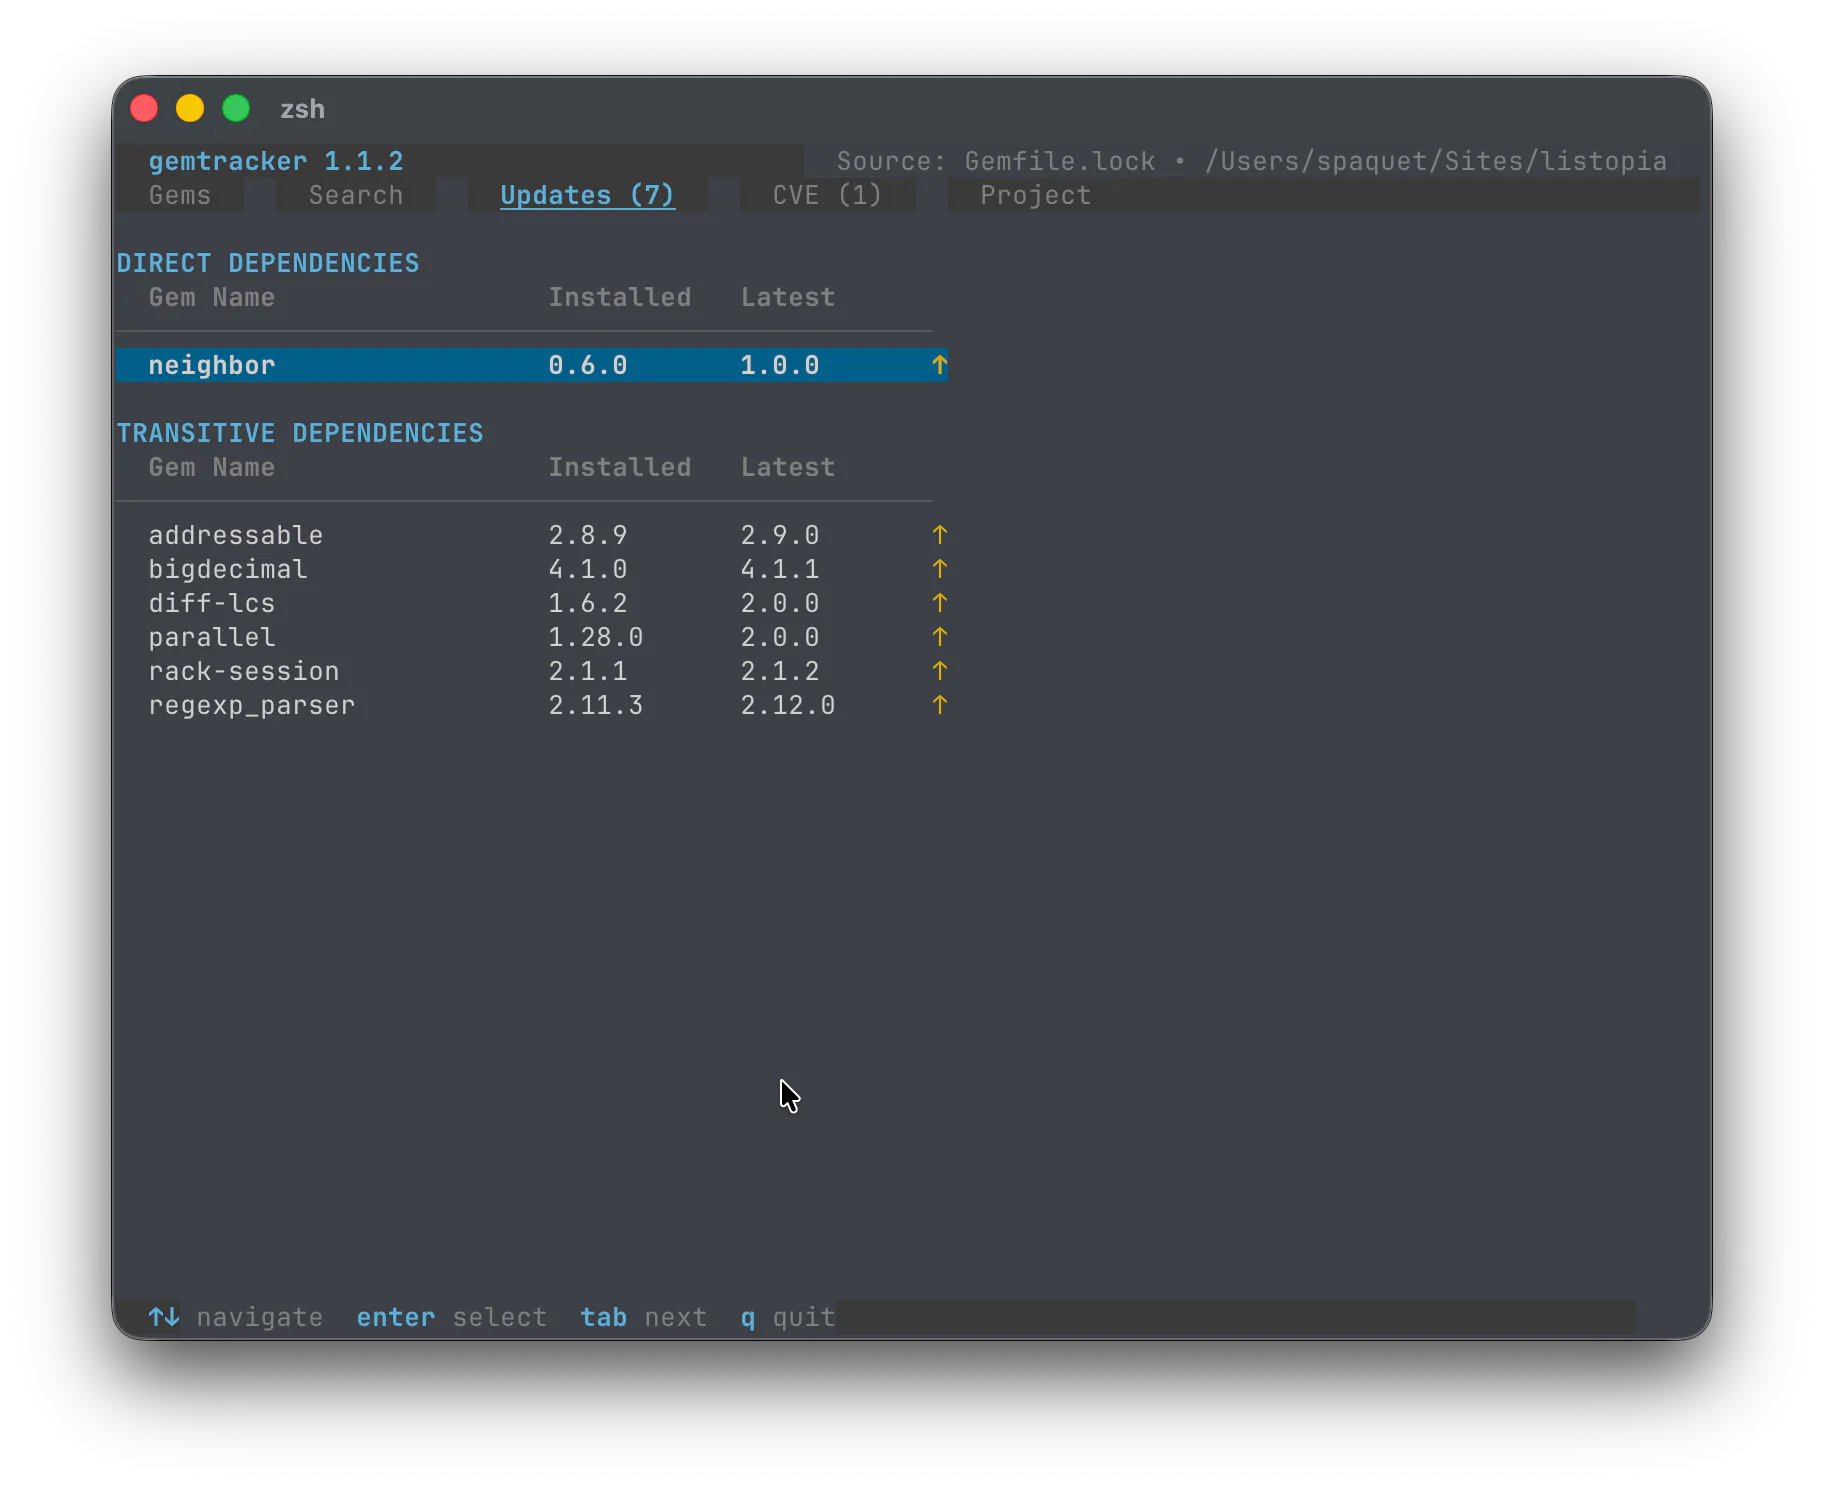Select the neighbor gem row
The height and width of the screenshot is (1488, 1824).
point(532,365)
